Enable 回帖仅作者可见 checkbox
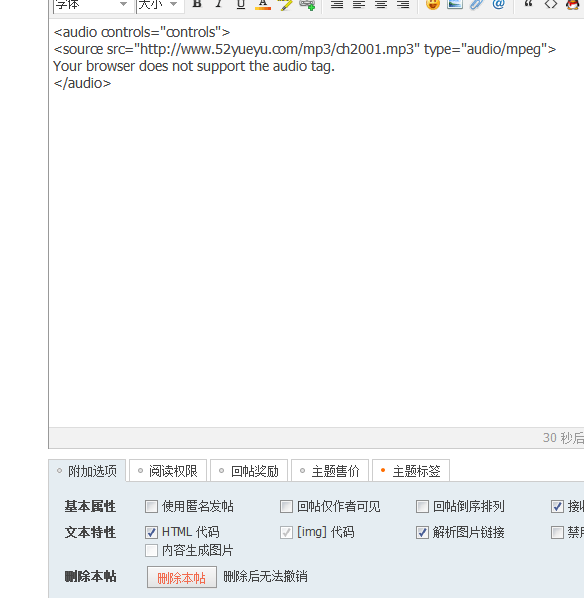Image resolution: width=584 pixels, height=598 pixels. tap(286, 507)
